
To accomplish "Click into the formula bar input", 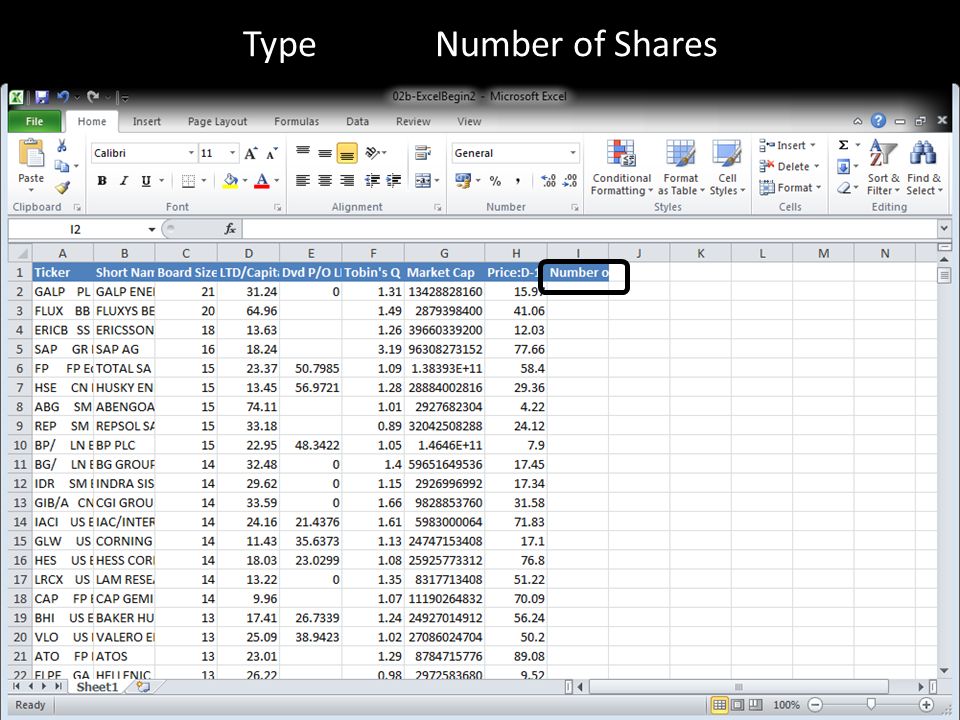I will point(589,229).
